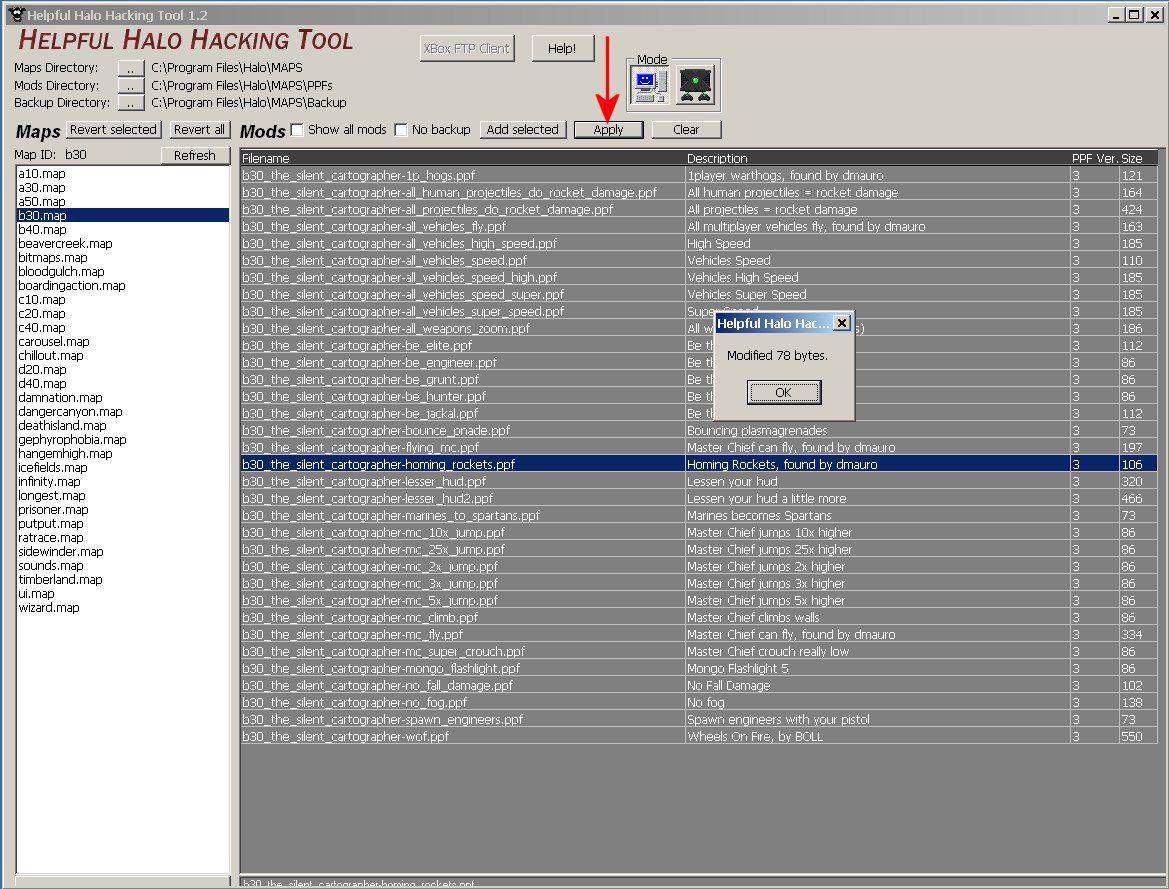
Task: Enable the No backup checkbox
Action: [401, 130]
